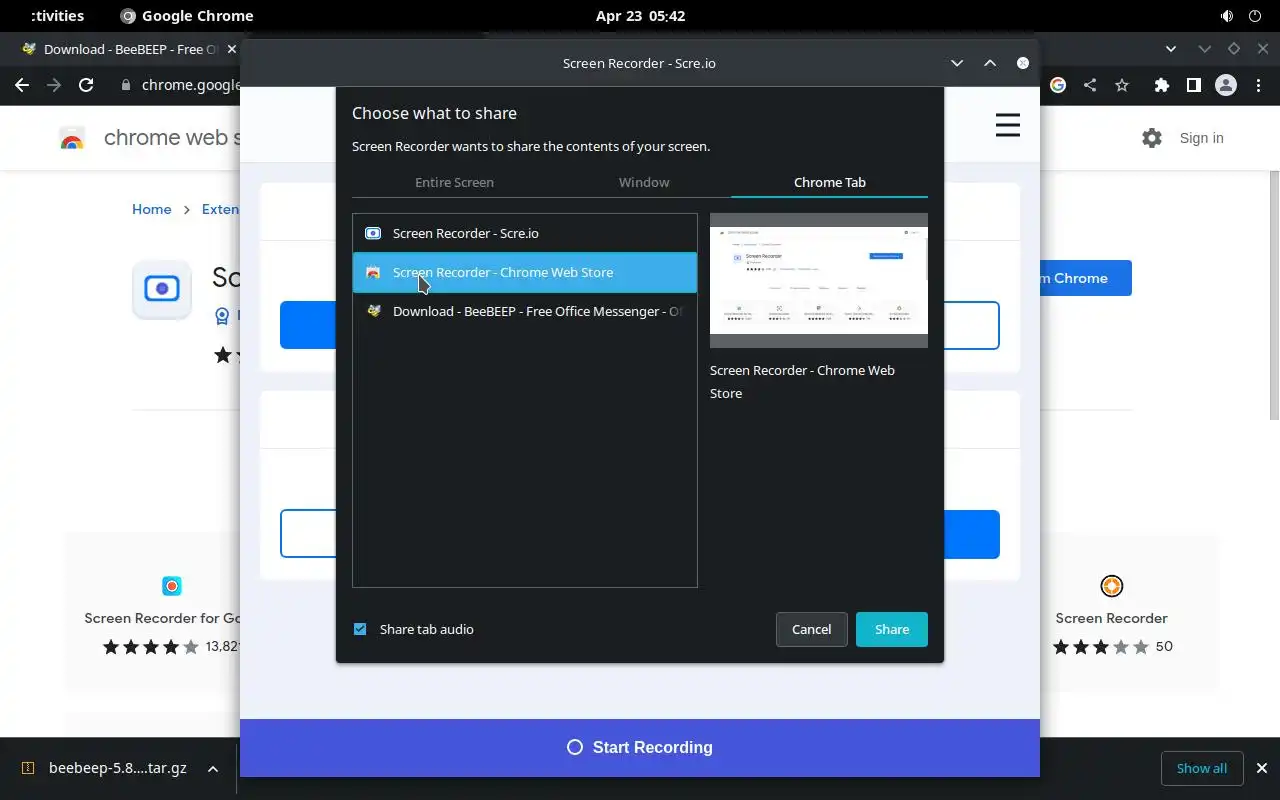Open Chrome profile avatar

[1226, 85]
